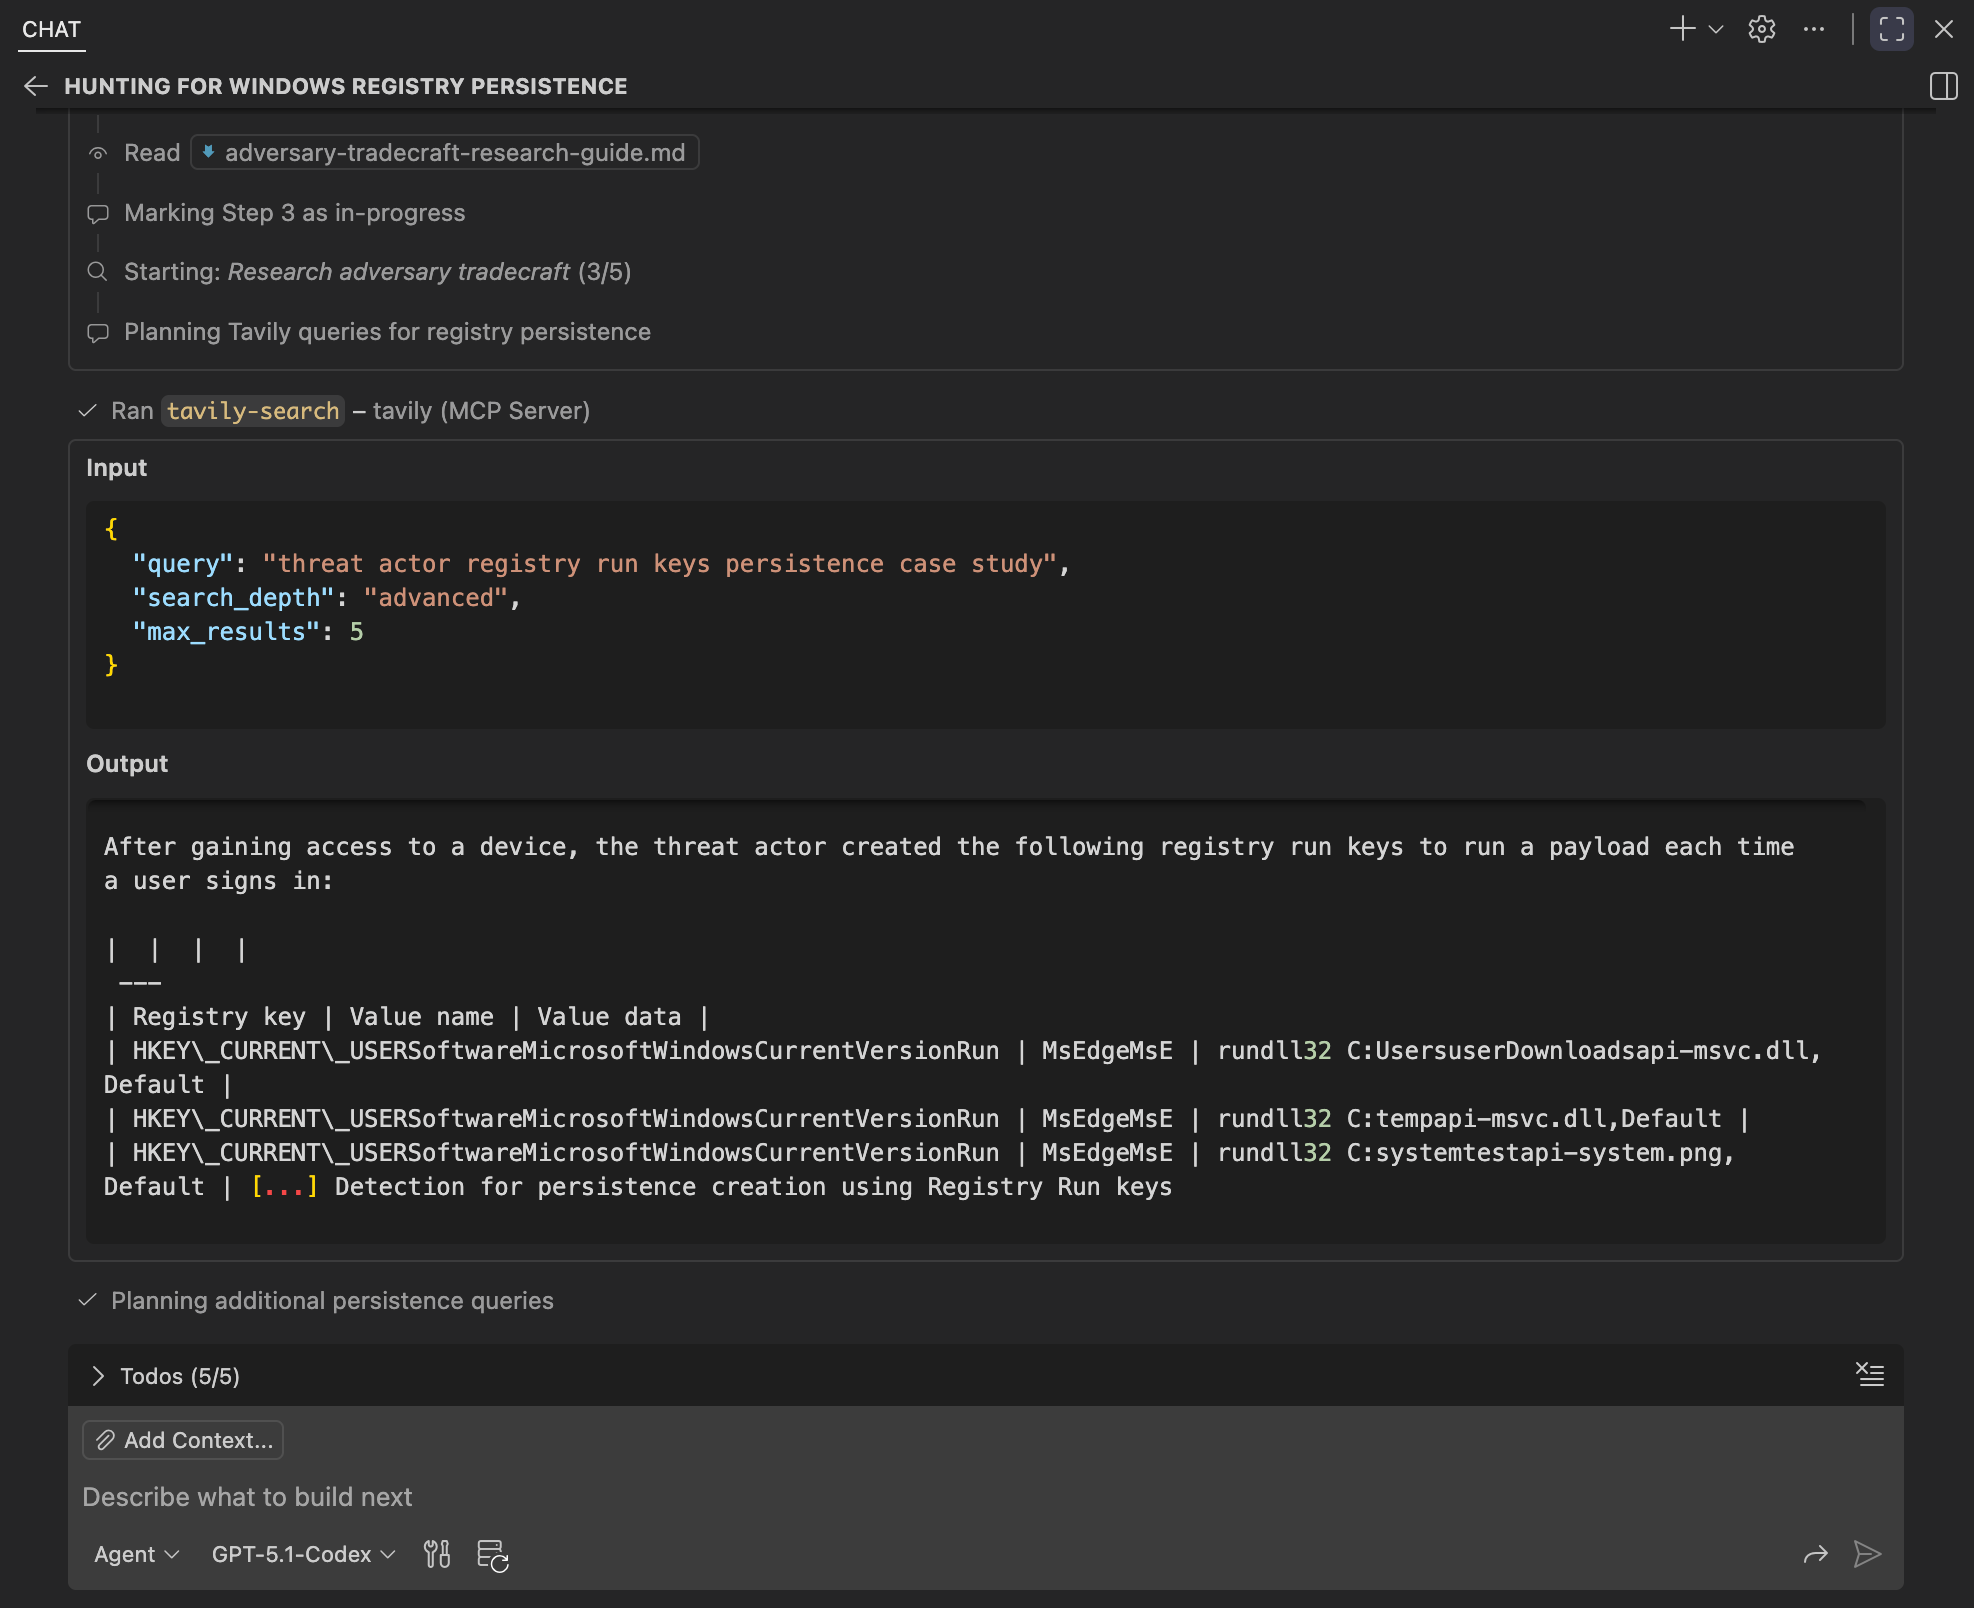This screenshot has height=1608, width=1974.
Task: Toggle maximized chat panel size
Action: 1891,29
